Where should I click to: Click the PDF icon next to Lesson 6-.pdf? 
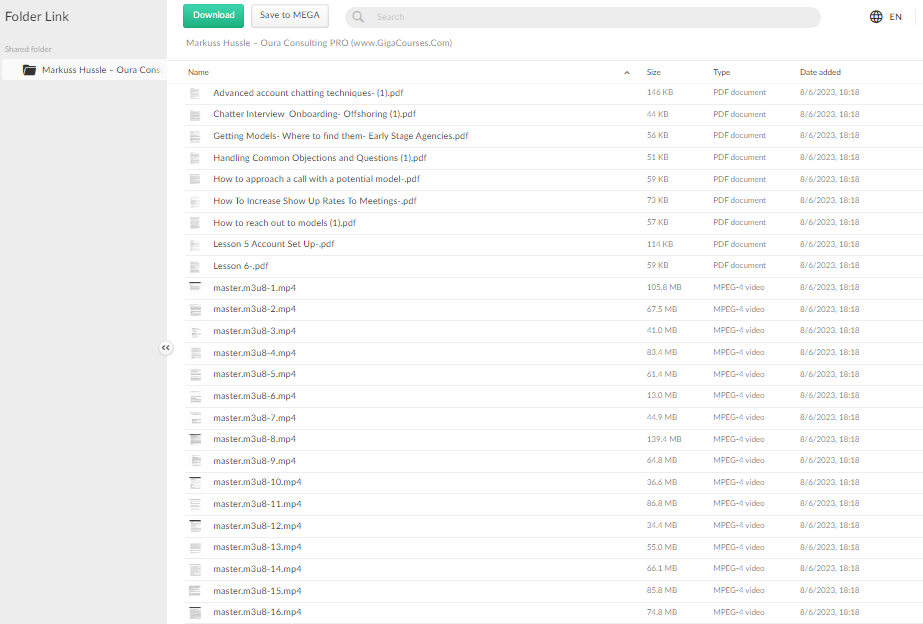[196, 266]
